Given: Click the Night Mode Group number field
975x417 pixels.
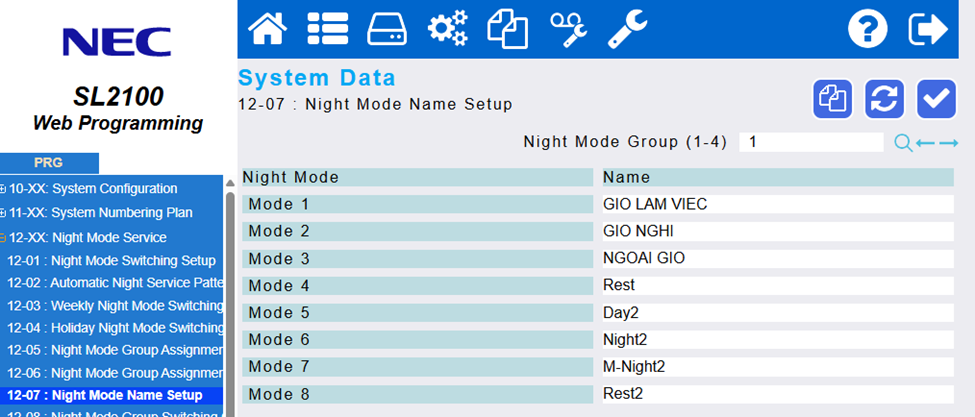Looking at the screenshot, I should point(810,142).
